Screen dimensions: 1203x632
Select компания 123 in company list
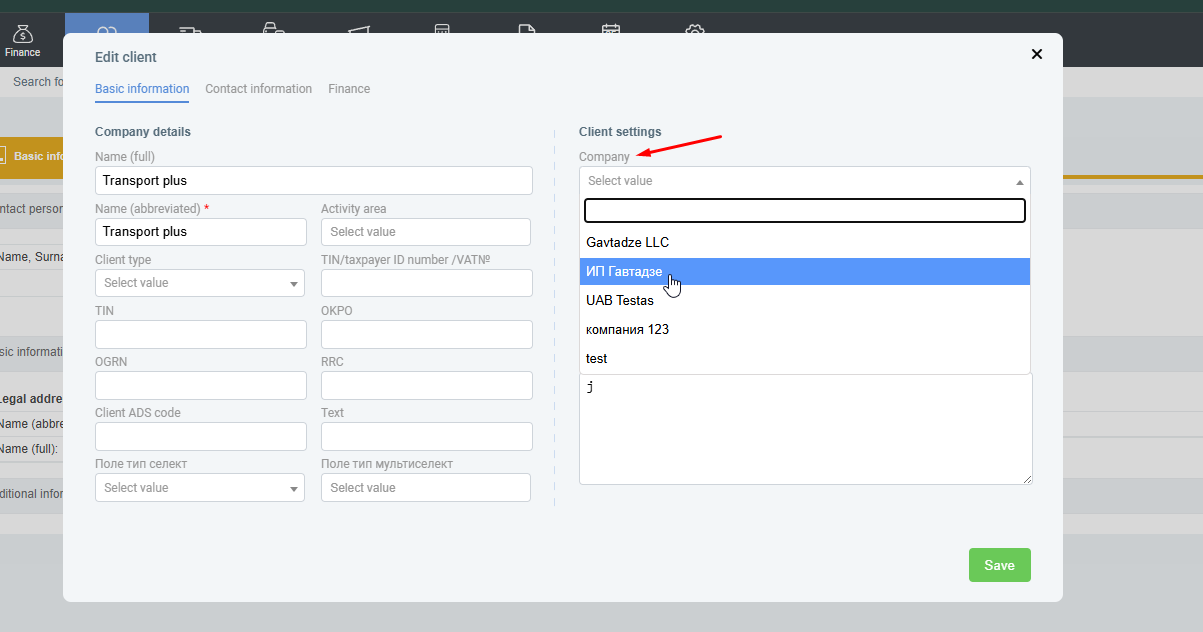pyautogui.click(x=627, y=329)
